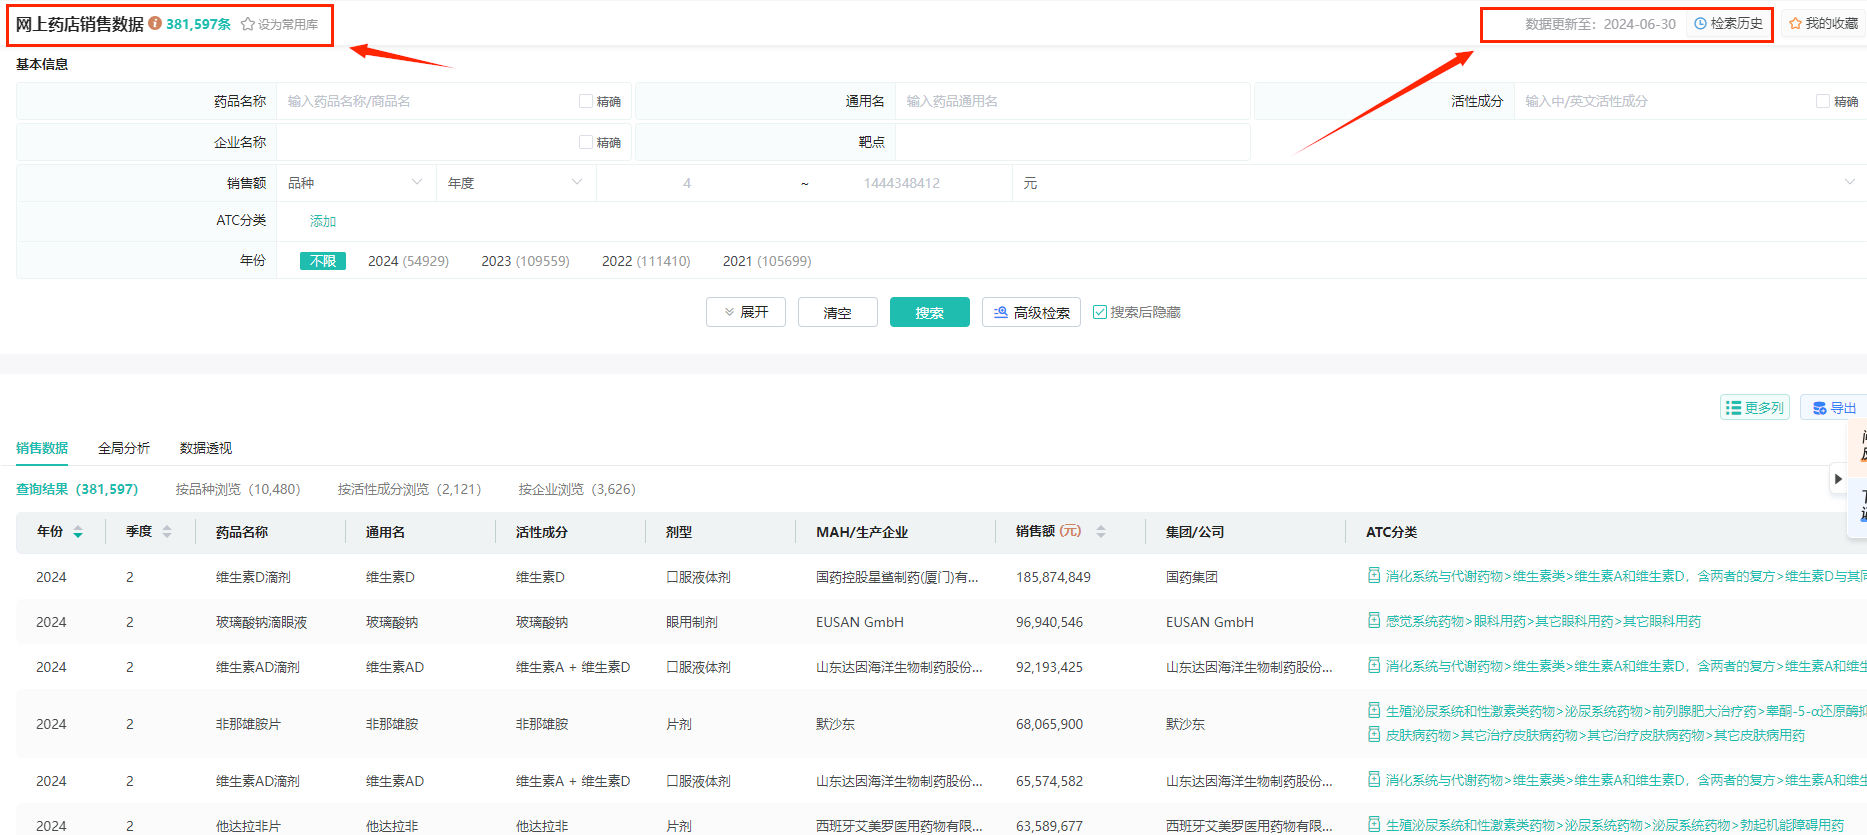Image resolution: width=1867 pixels, height=835 pixels.
Task: Expand more search filters with 展开
Action: (x=746, y=312)
